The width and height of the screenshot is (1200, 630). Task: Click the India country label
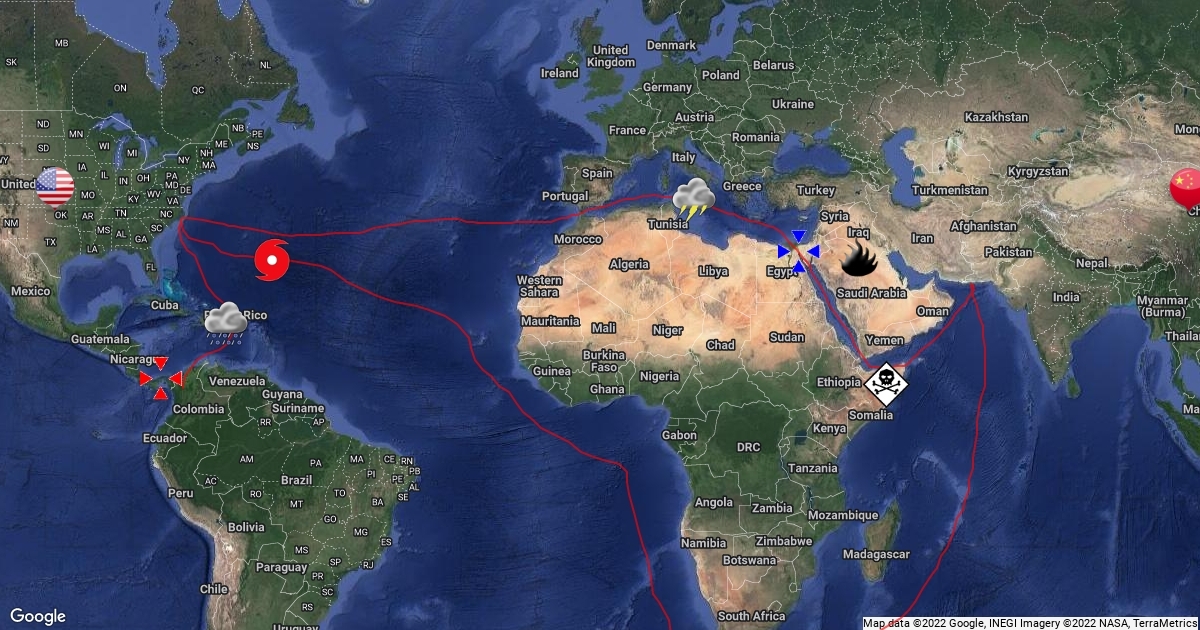click(1066, 298)
